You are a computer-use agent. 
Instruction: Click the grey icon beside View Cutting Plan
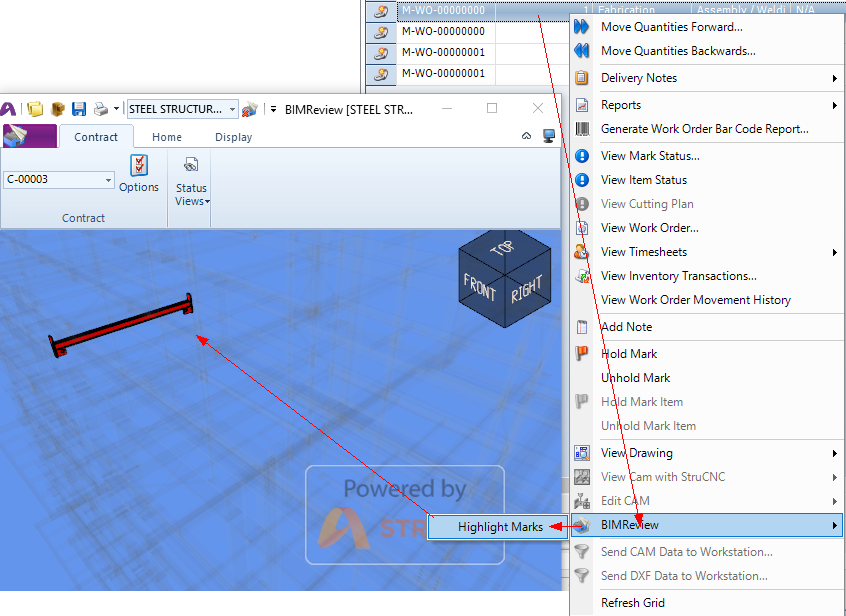click(582, 204)
